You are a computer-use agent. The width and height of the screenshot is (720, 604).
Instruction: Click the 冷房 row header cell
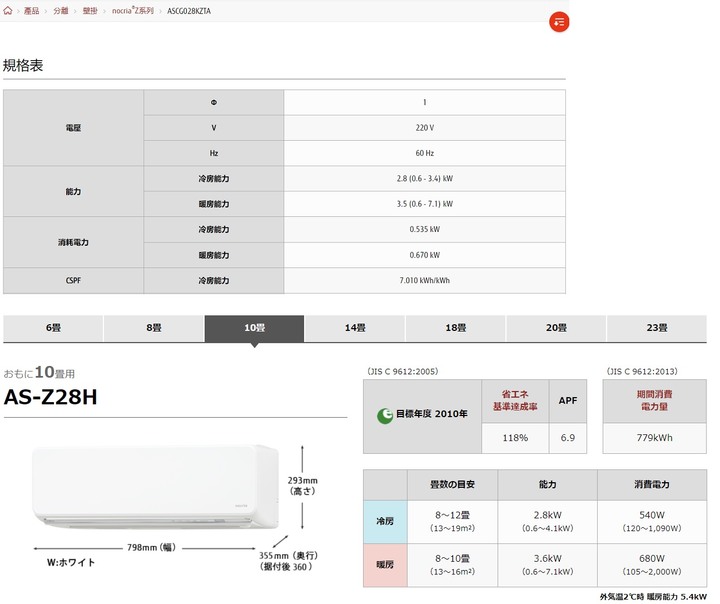click(x=385, y=521)
